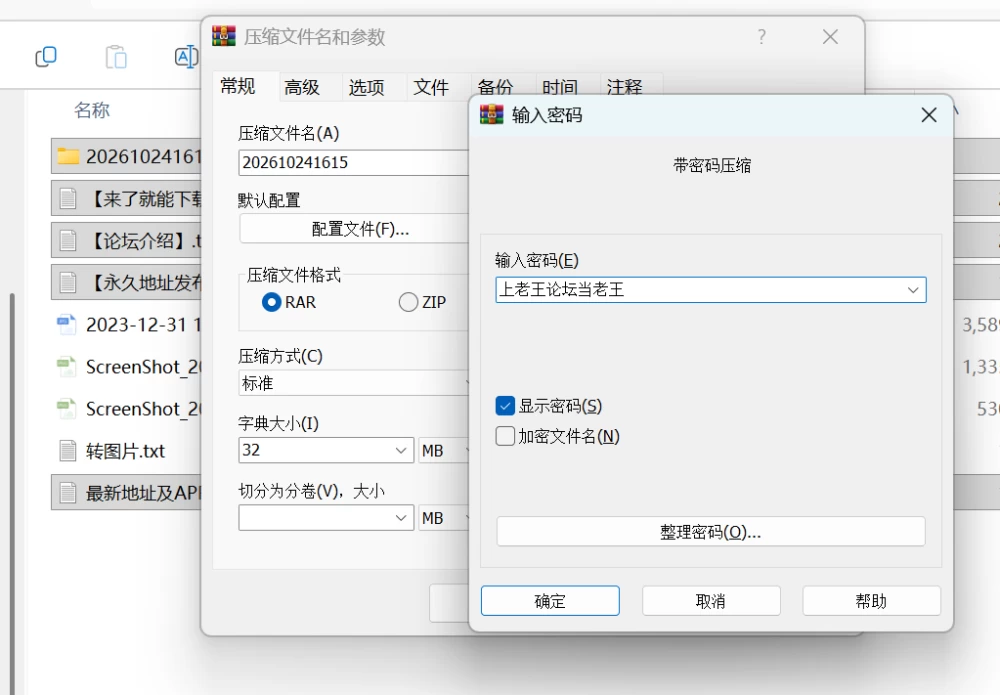Open the 切分为分卷 size dropdown
The image size is (1000, 695).
pos(326,518)
